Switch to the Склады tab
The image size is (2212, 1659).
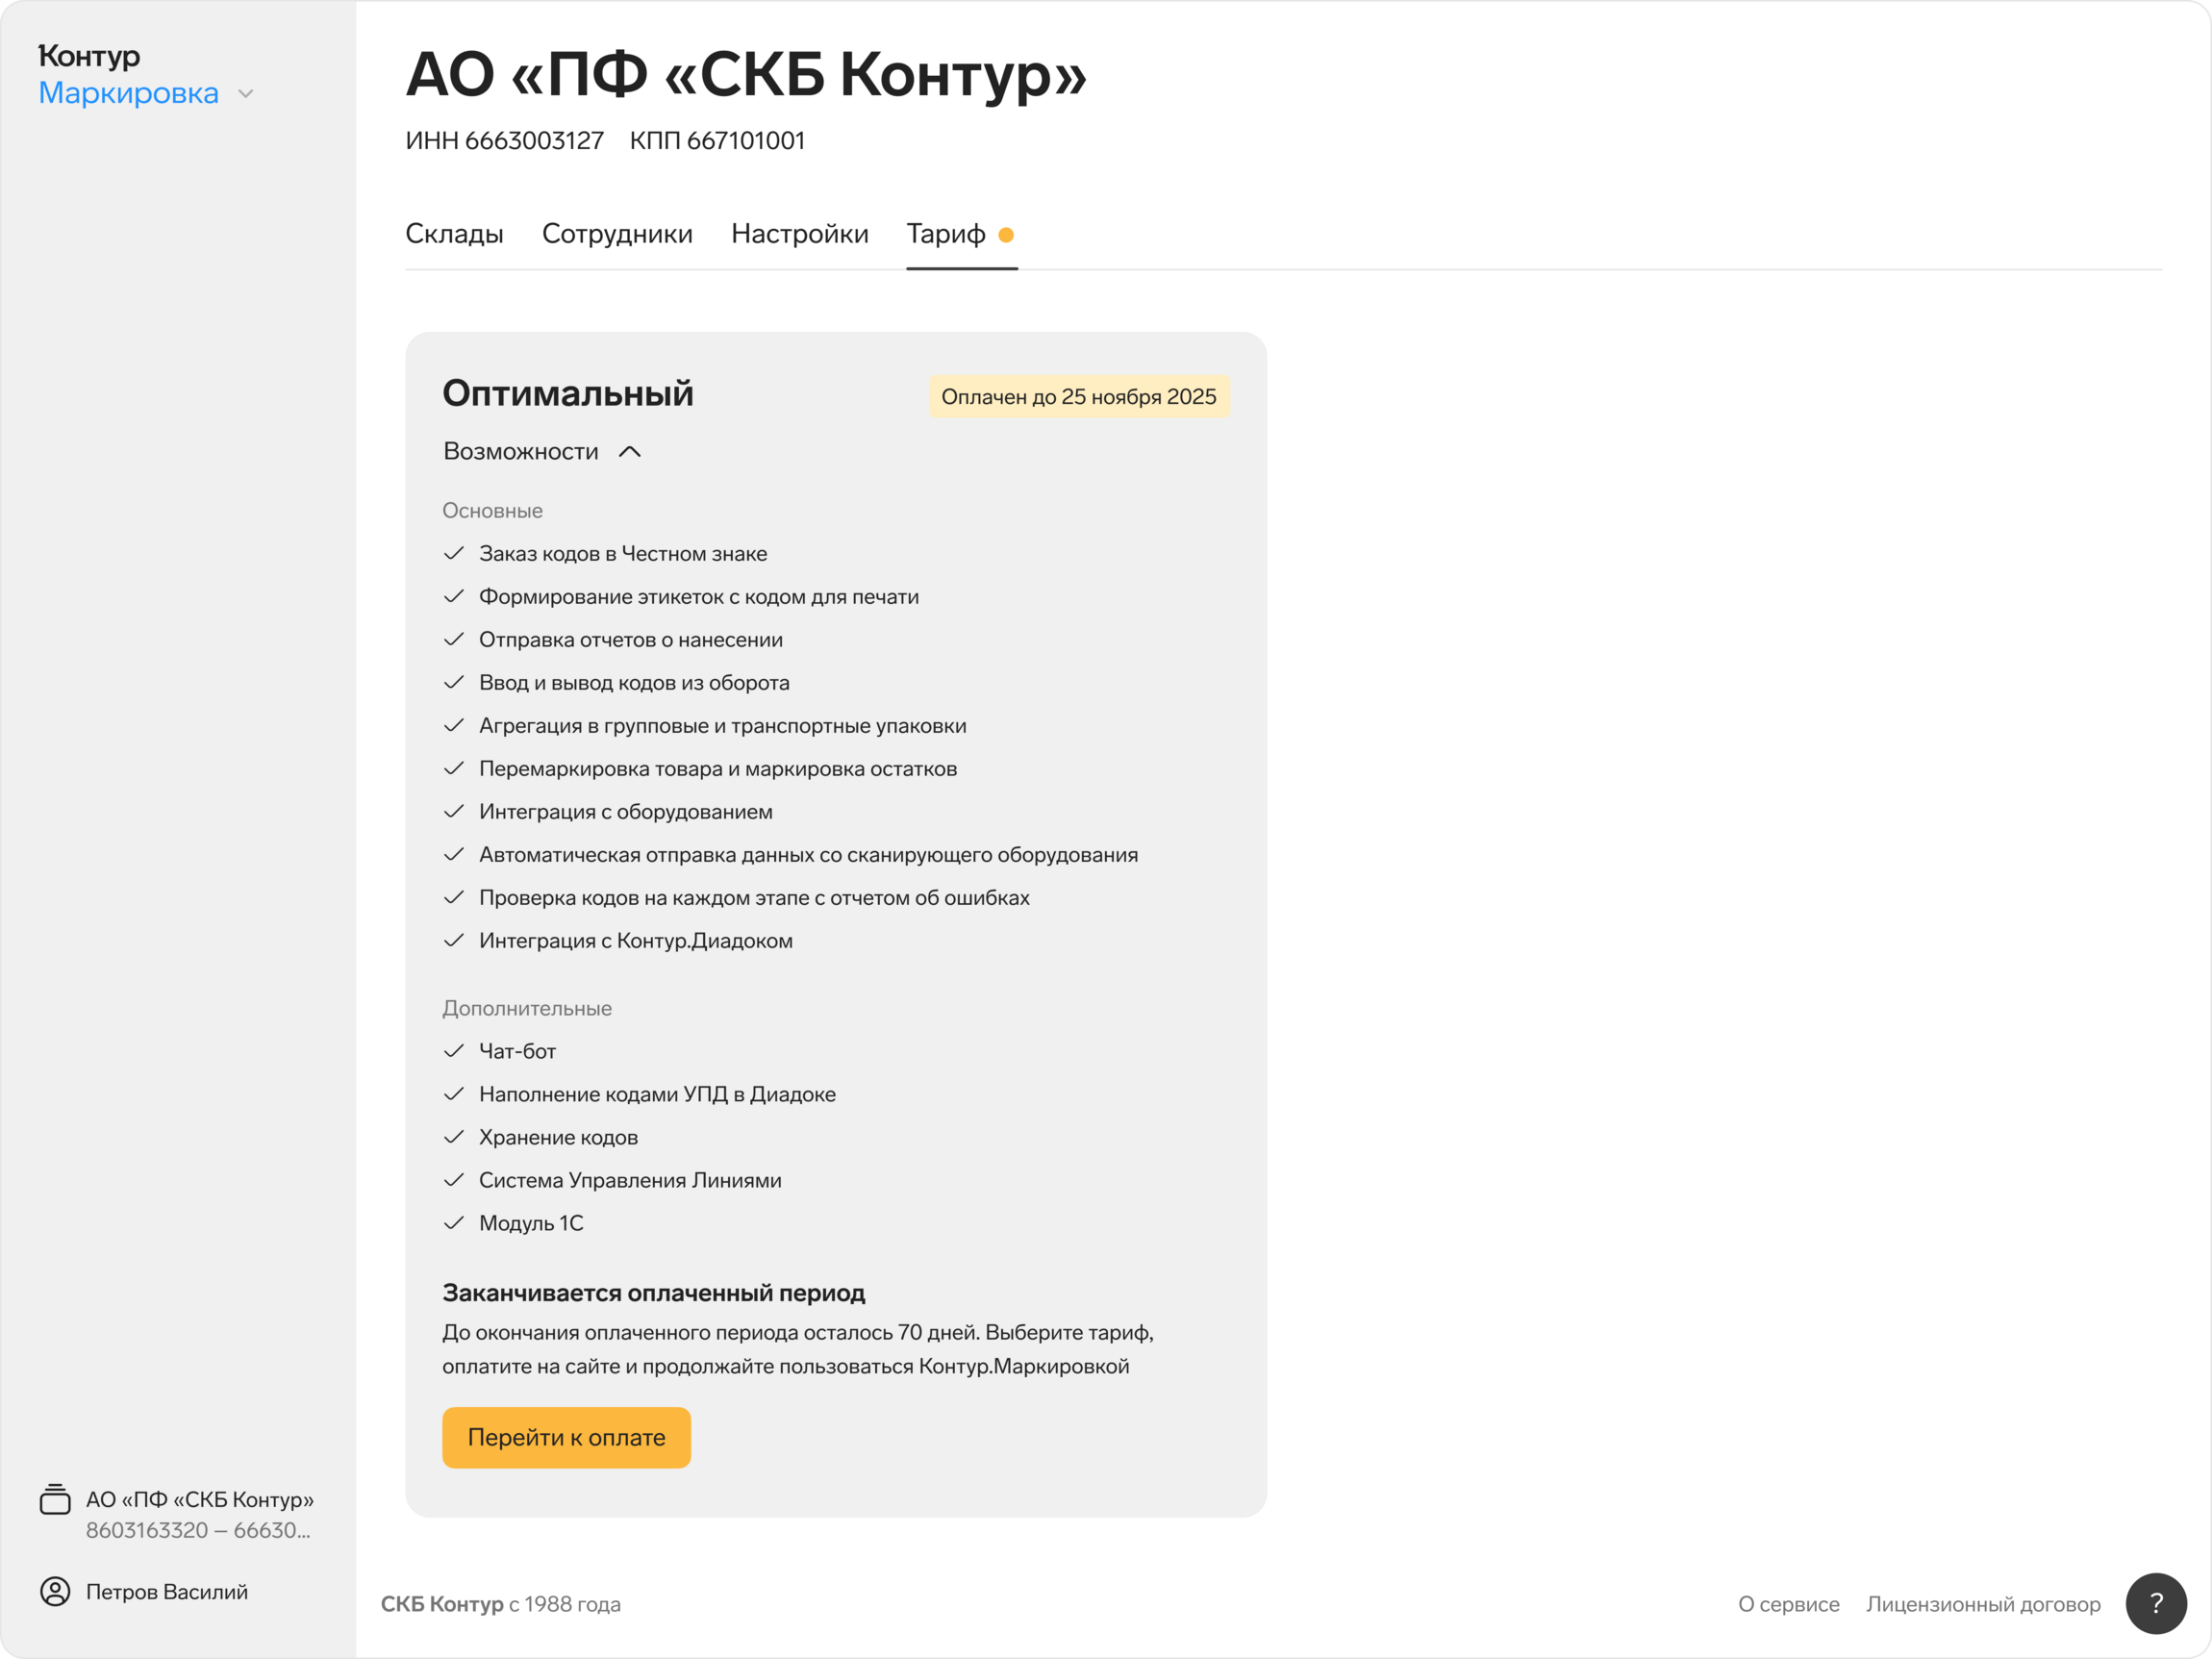454,234
